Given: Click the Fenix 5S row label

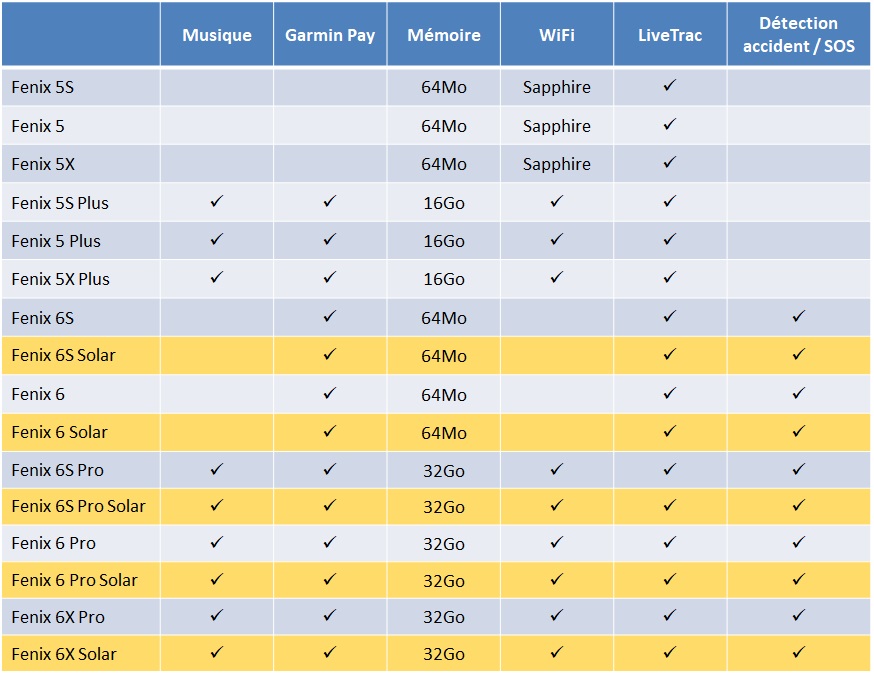Looking at the screenshot, I should (x=42, y=88).
